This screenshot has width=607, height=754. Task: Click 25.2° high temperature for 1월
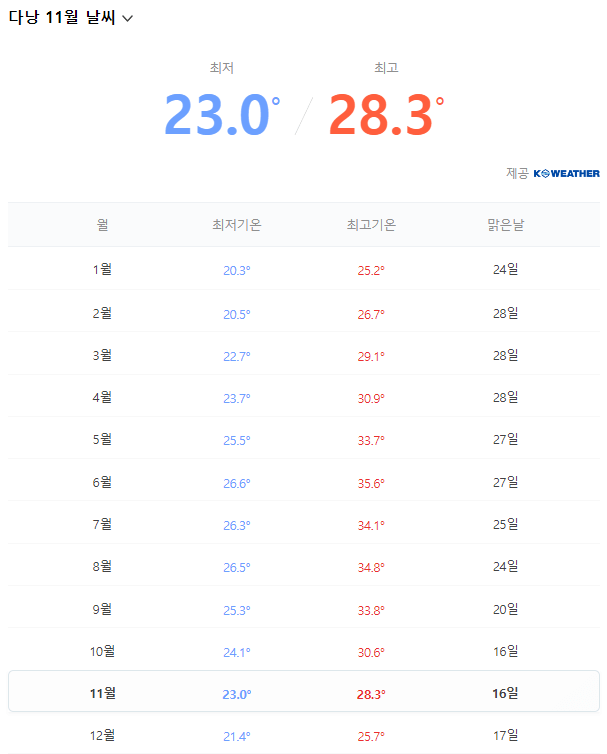click(371, 270)
